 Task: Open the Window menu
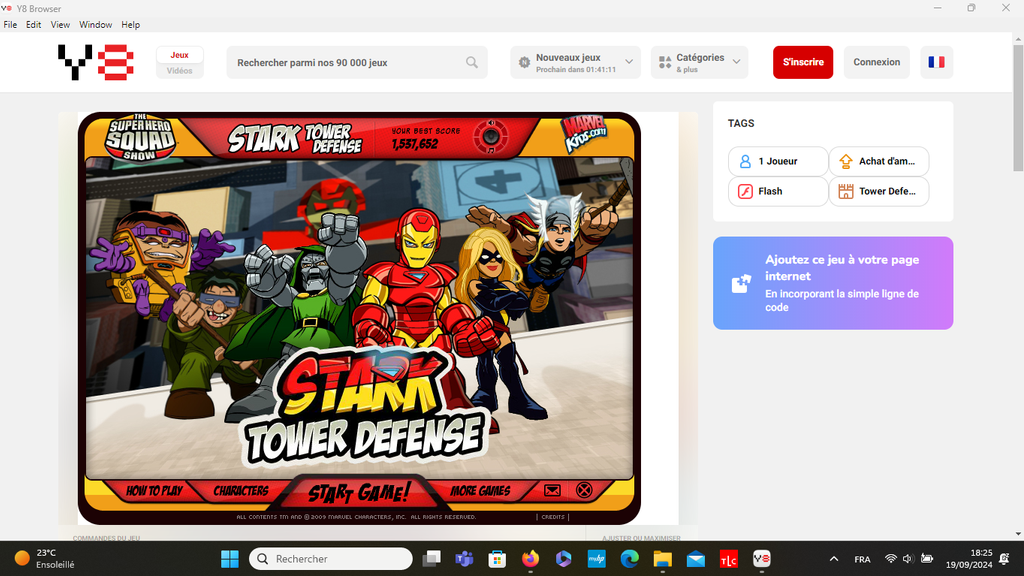[x=96, y=24]
